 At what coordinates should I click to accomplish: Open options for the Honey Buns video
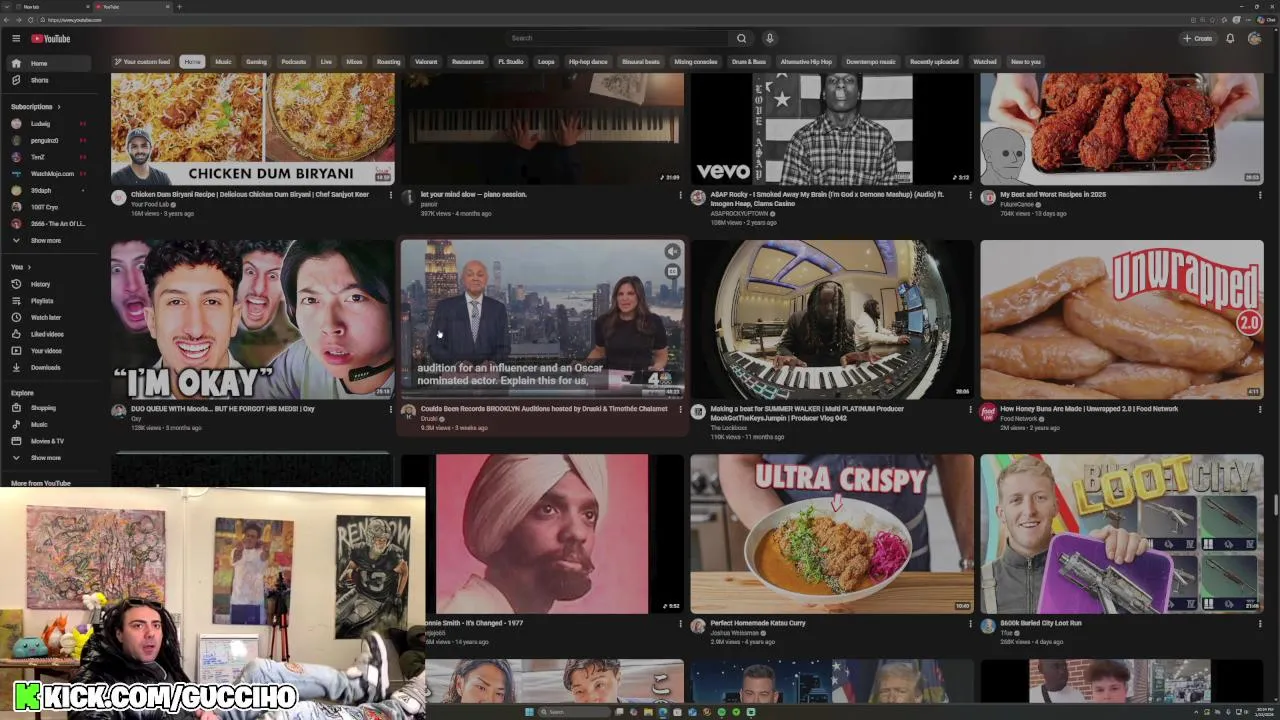coord(1260,409)
